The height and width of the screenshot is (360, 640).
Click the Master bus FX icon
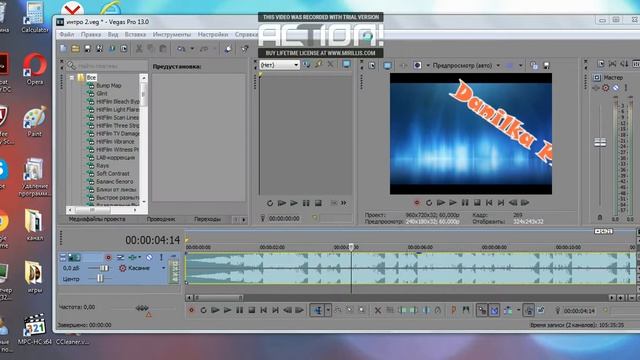click(596, 87)
